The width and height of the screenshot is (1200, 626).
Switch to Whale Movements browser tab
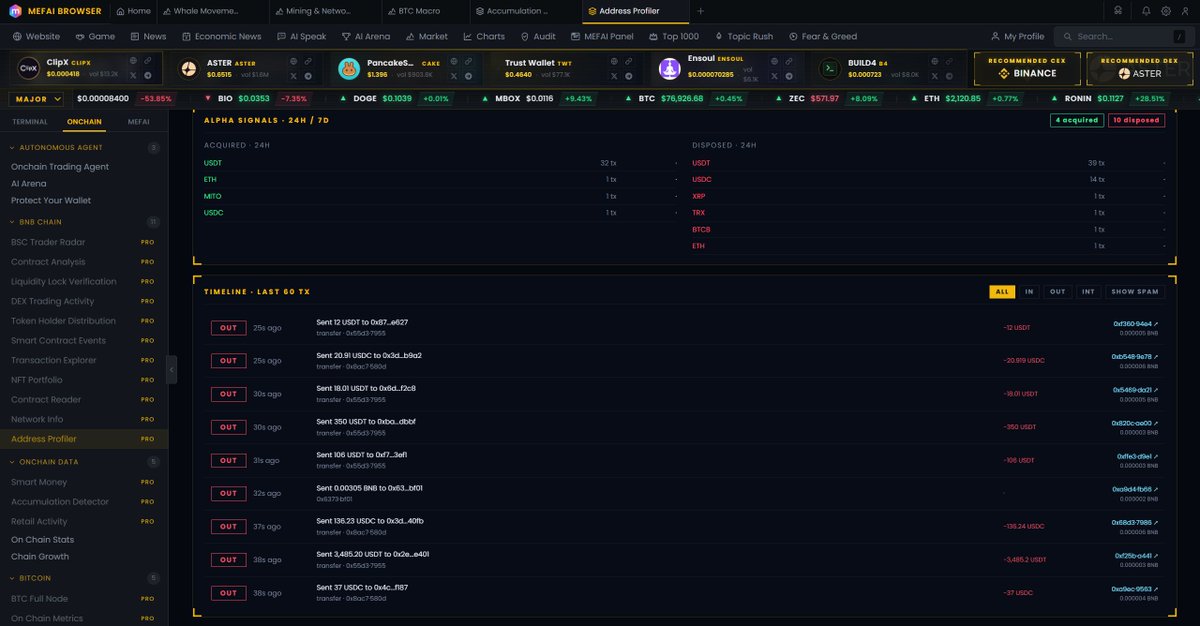point(211,11)
